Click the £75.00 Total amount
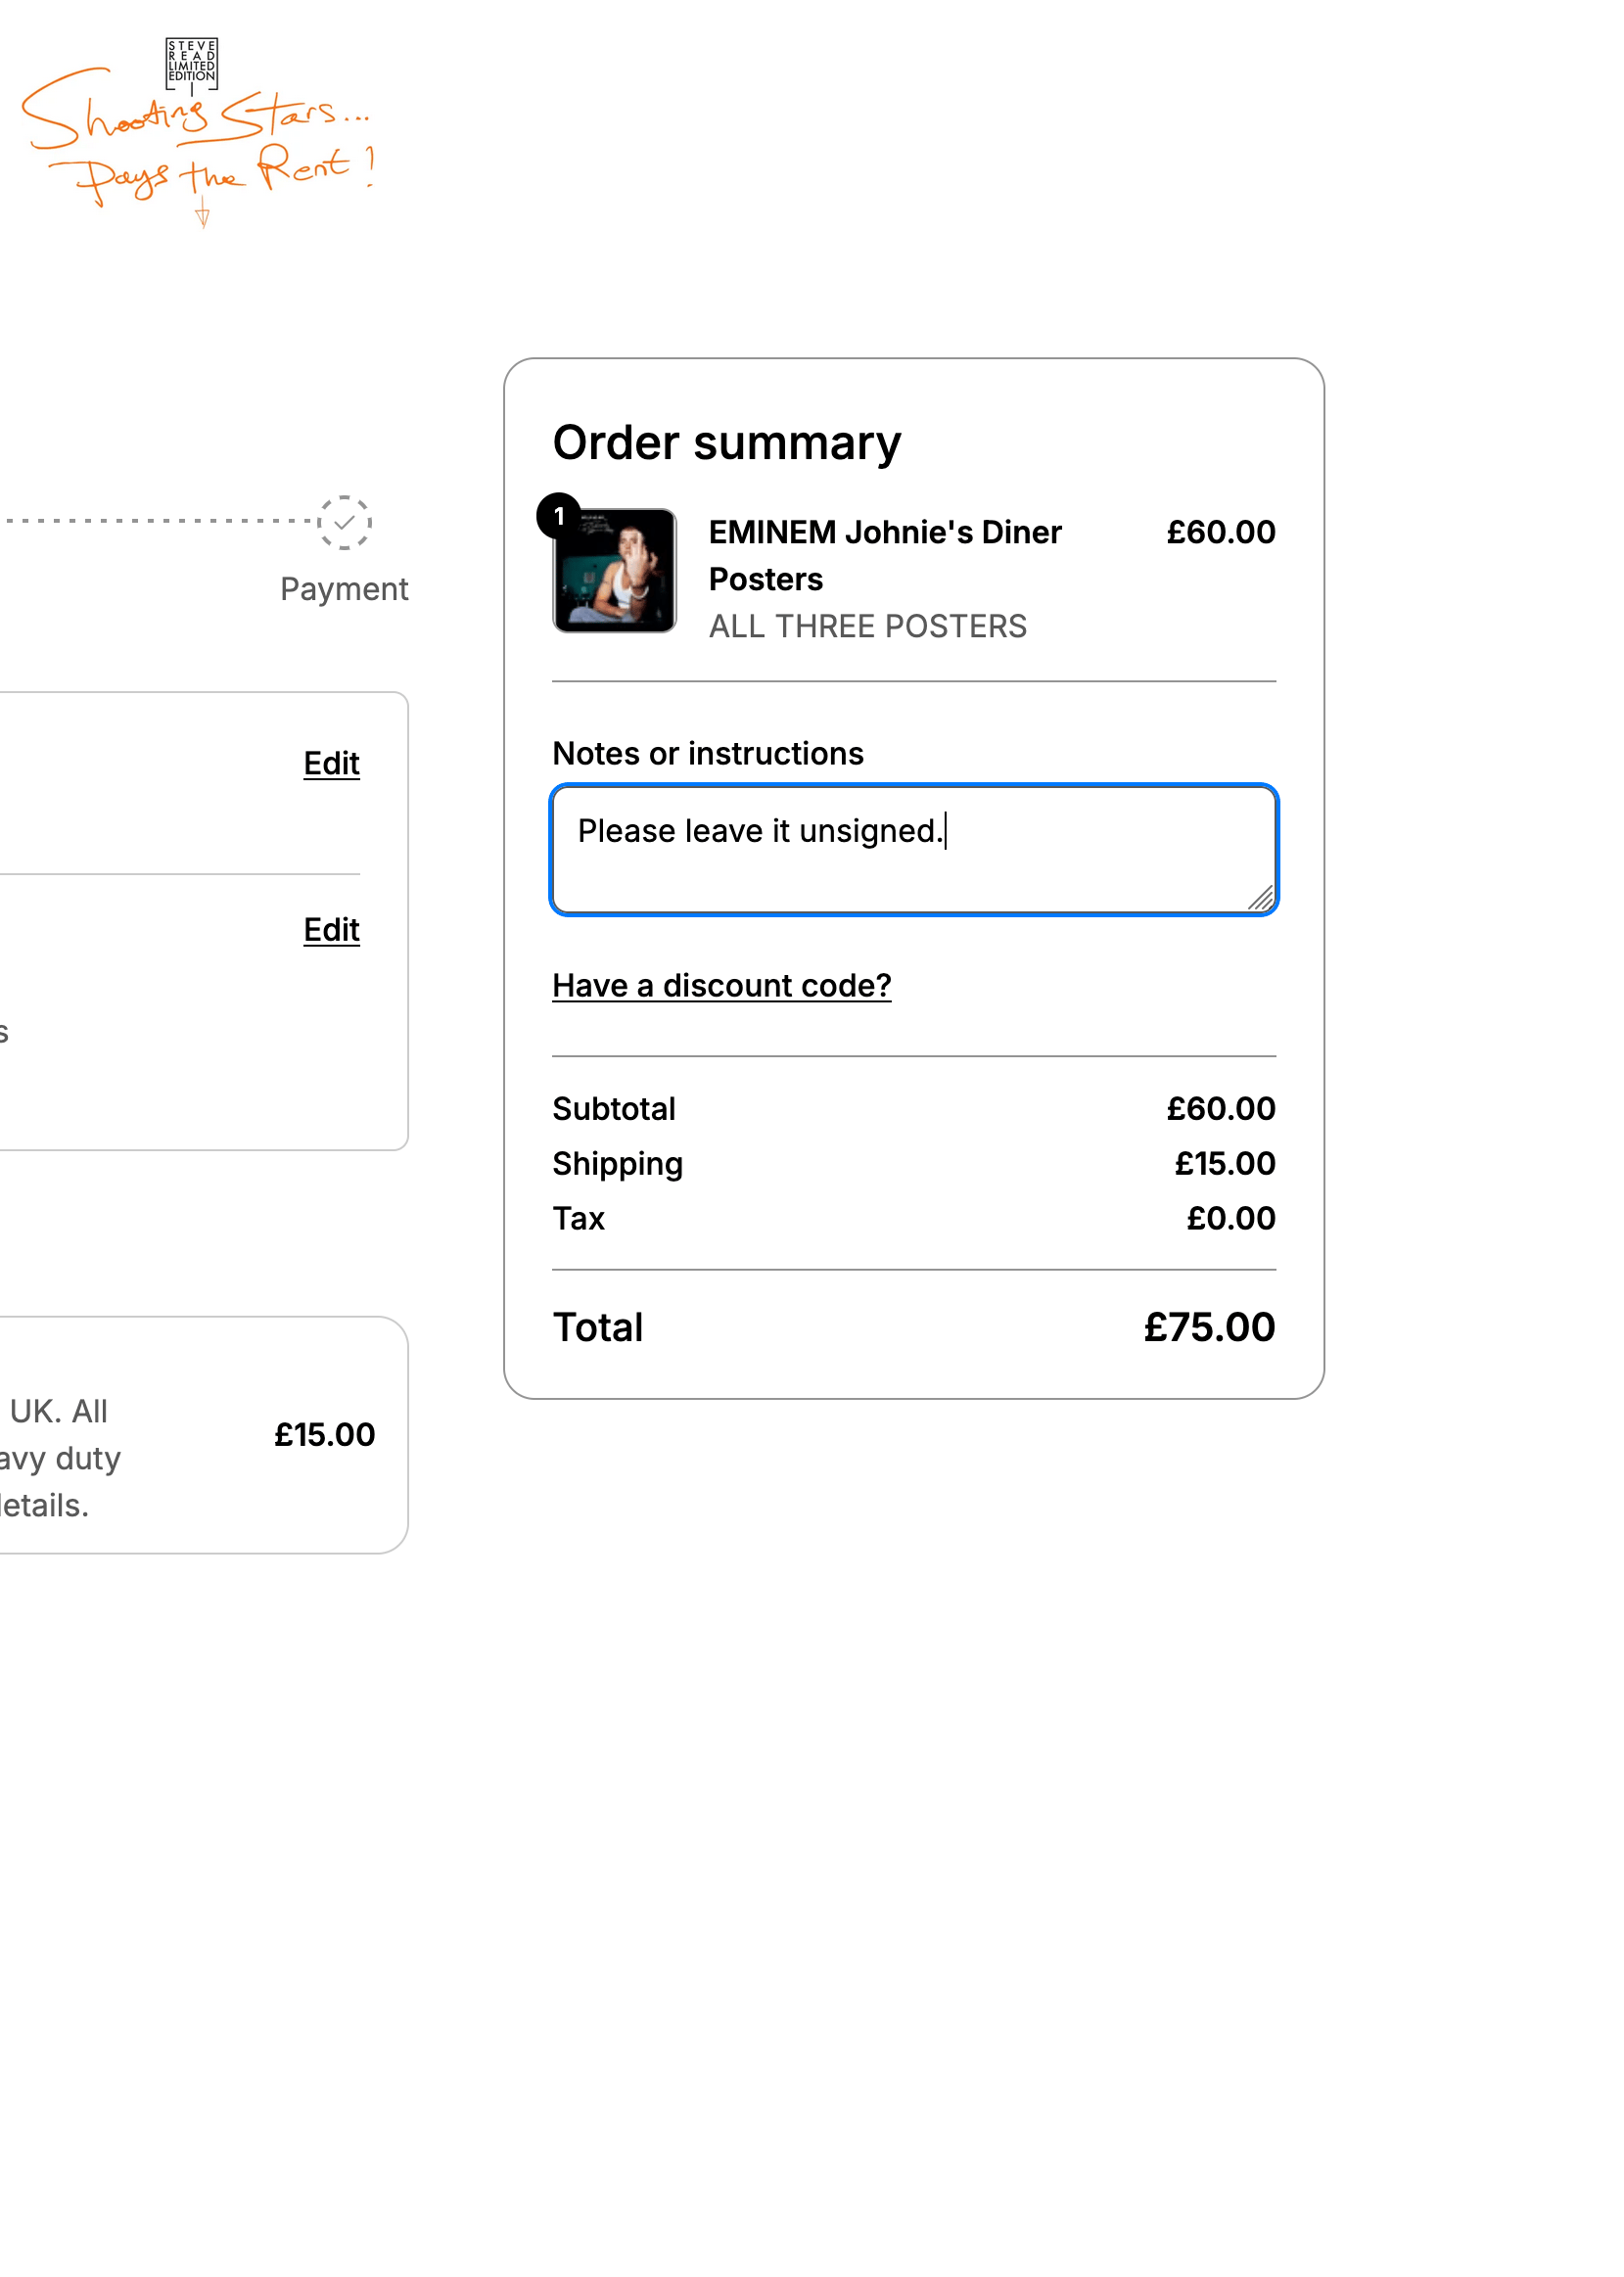 click(x=1208, y=1327)
